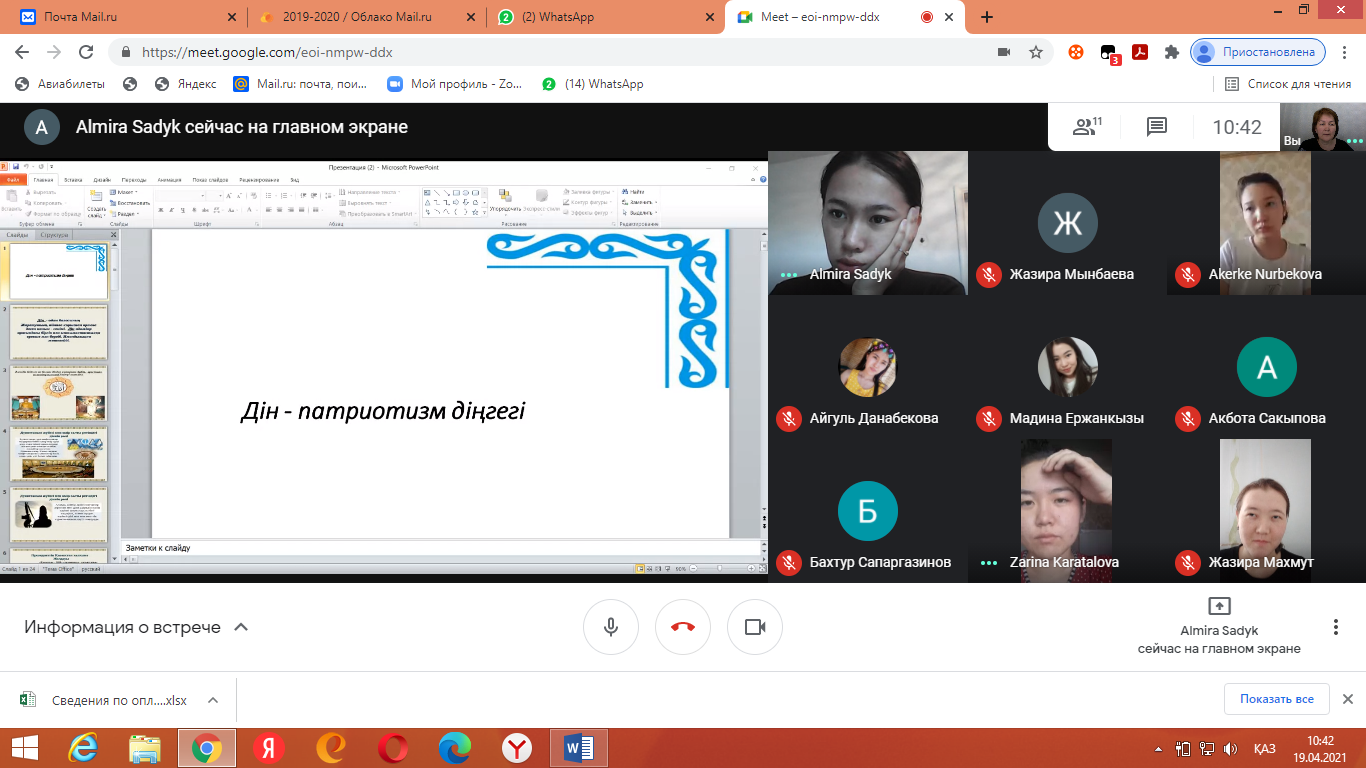Toggle the microphone on or off
The width and height of the screenshot is (1366, 768).
[611, 627]
